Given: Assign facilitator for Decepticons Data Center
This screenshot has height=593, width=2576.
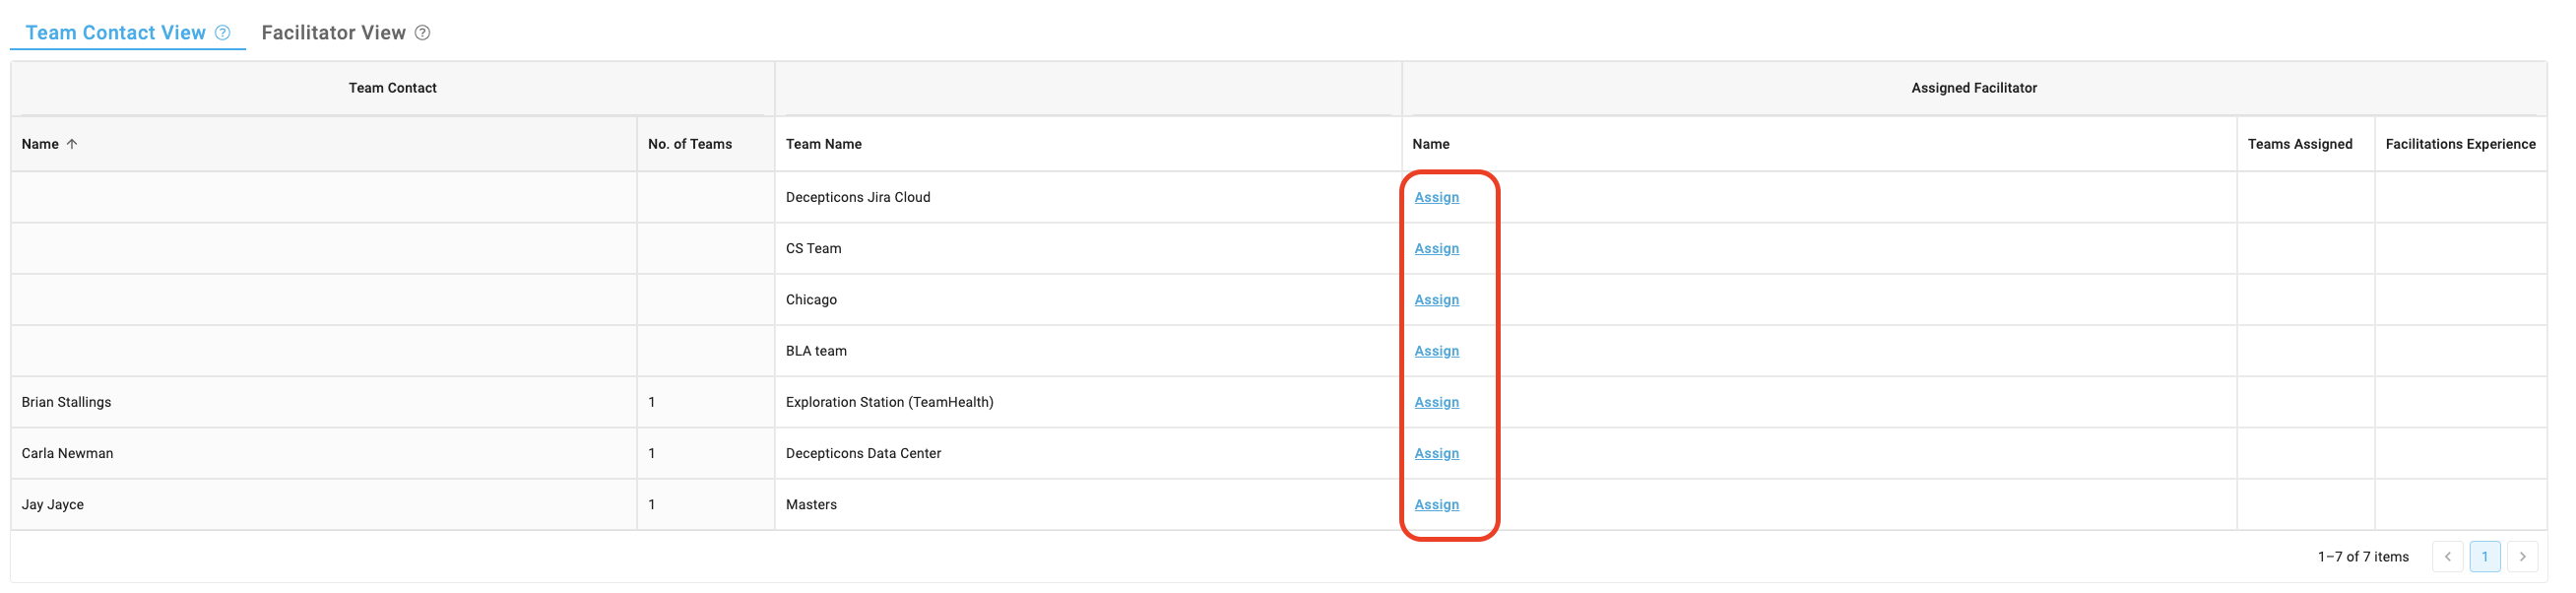Looking at the screenshot, I should [x=1436, y=453].
